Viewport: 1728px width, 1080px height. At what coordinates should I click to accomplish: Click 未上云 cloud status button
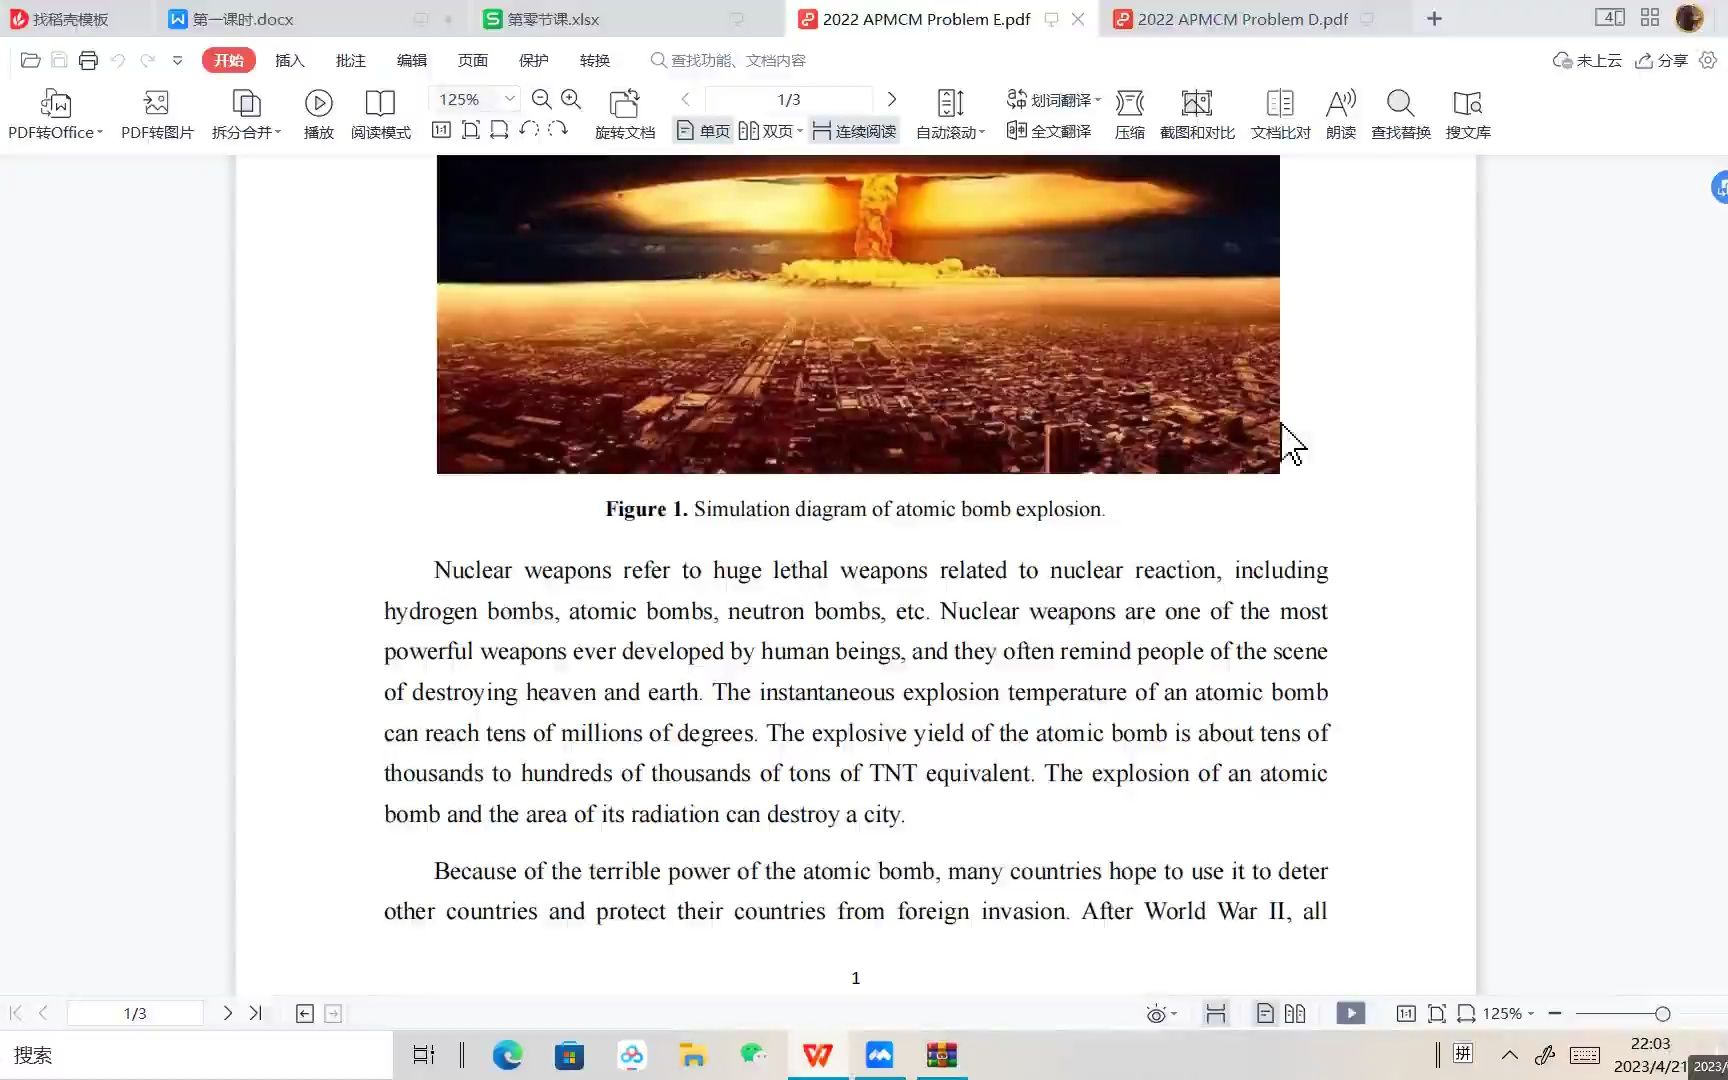tap(1587, 60)
